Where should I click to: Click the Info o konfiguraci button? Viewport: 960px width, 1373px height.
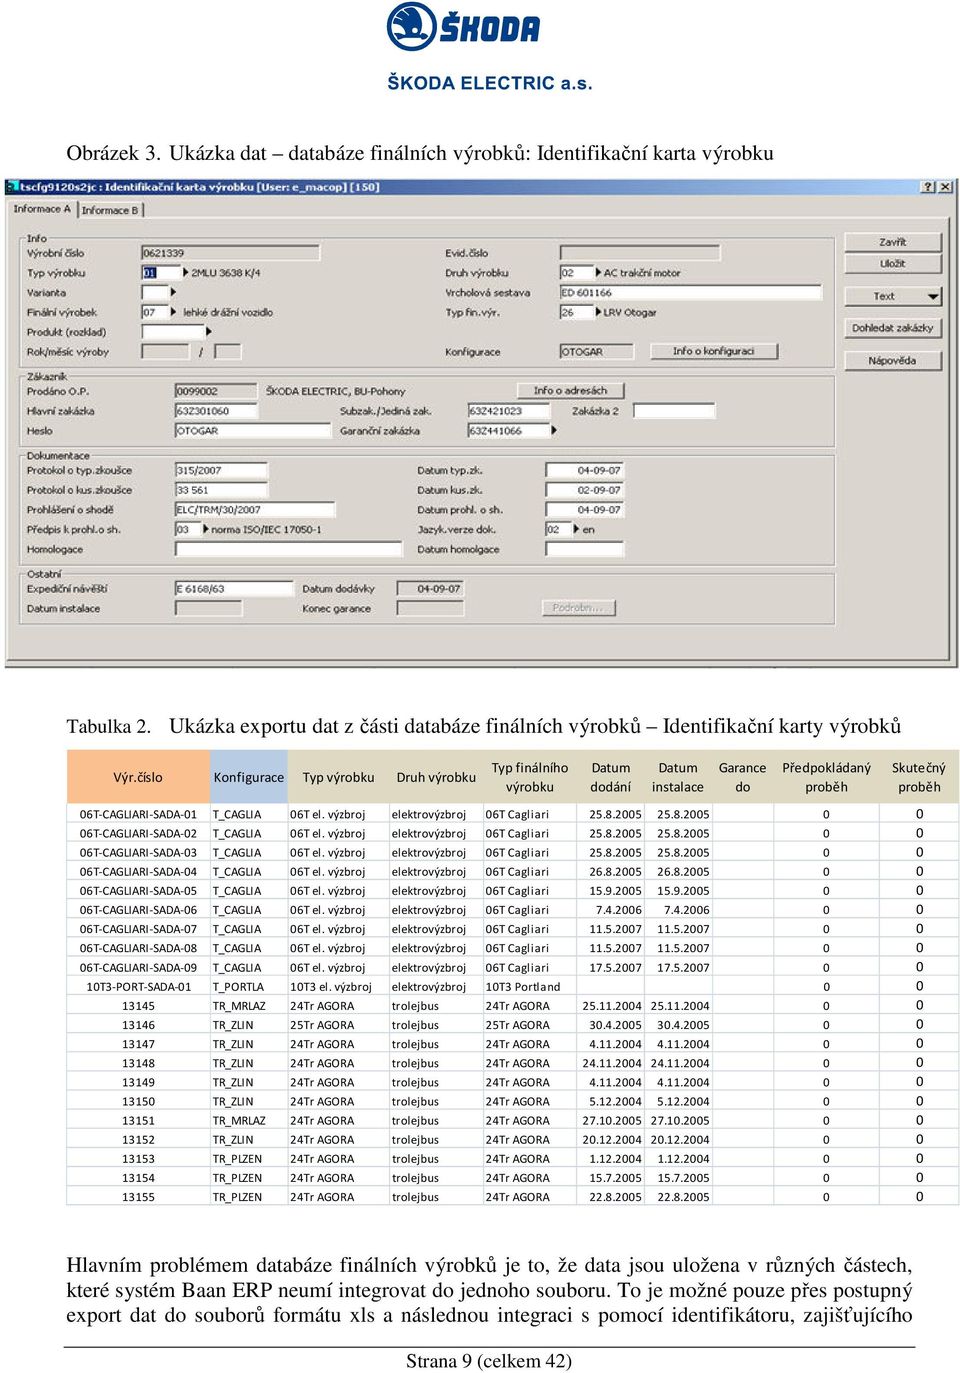[714, 351]
